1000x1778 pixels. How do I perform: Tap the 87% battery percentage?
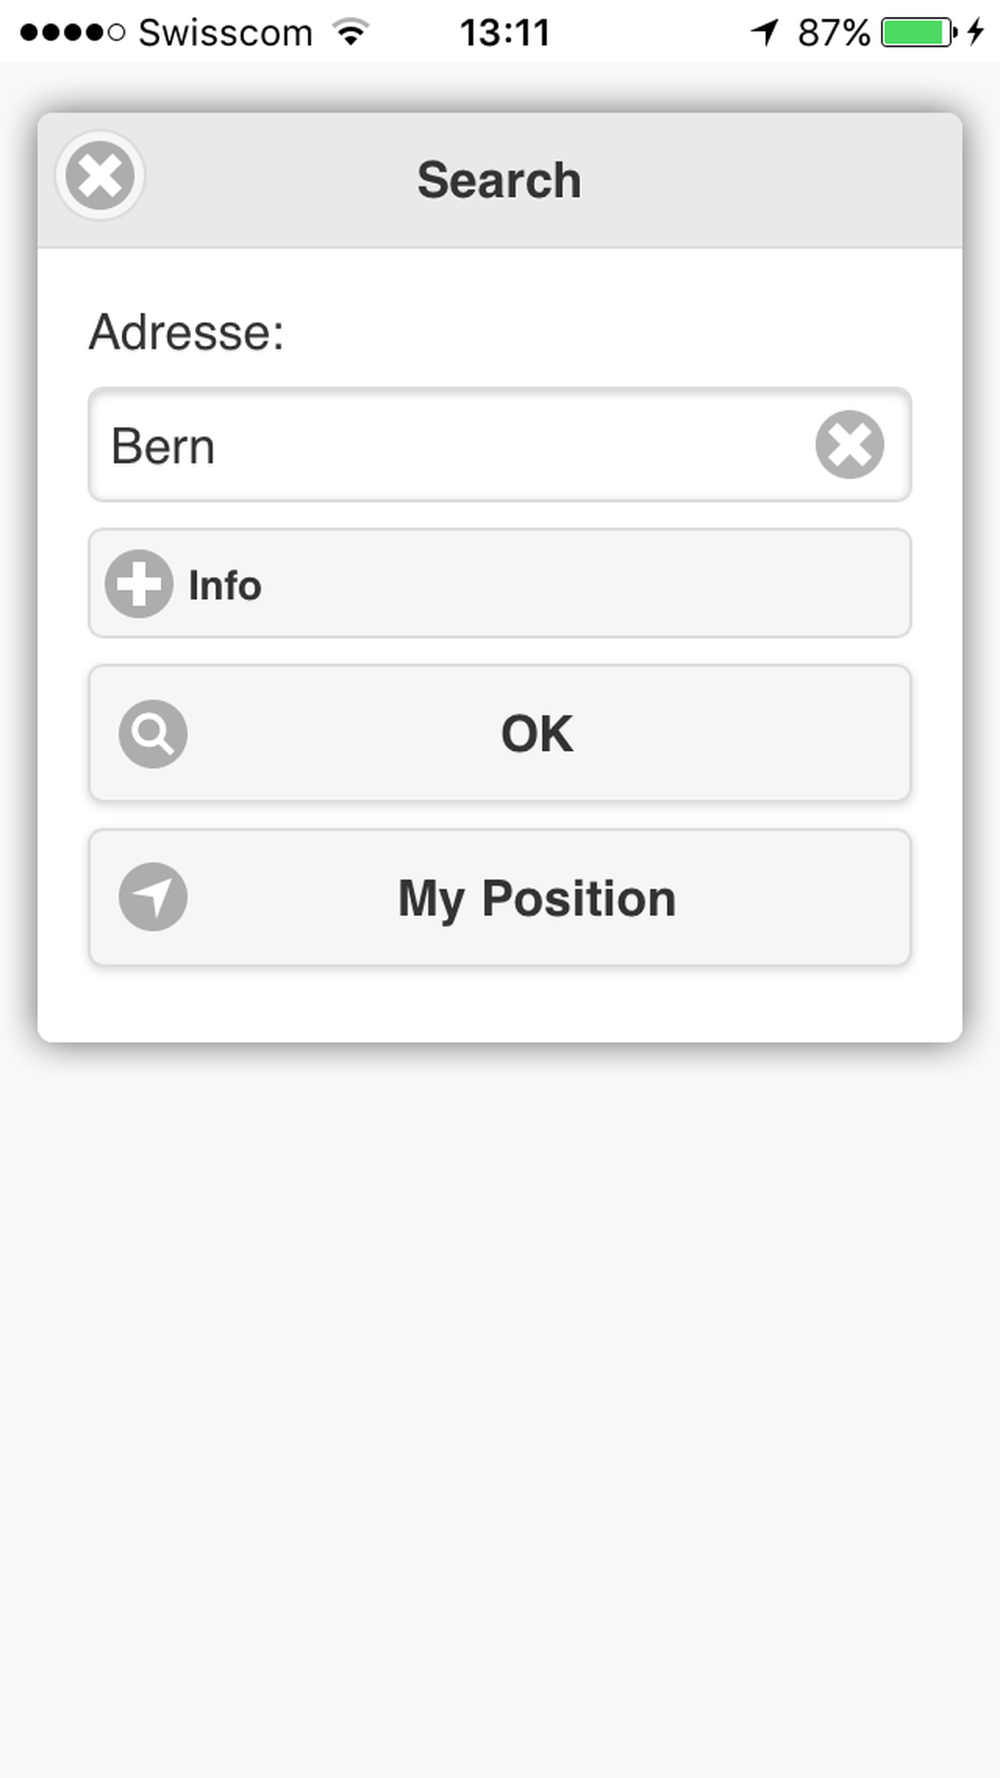coord(834,33)
